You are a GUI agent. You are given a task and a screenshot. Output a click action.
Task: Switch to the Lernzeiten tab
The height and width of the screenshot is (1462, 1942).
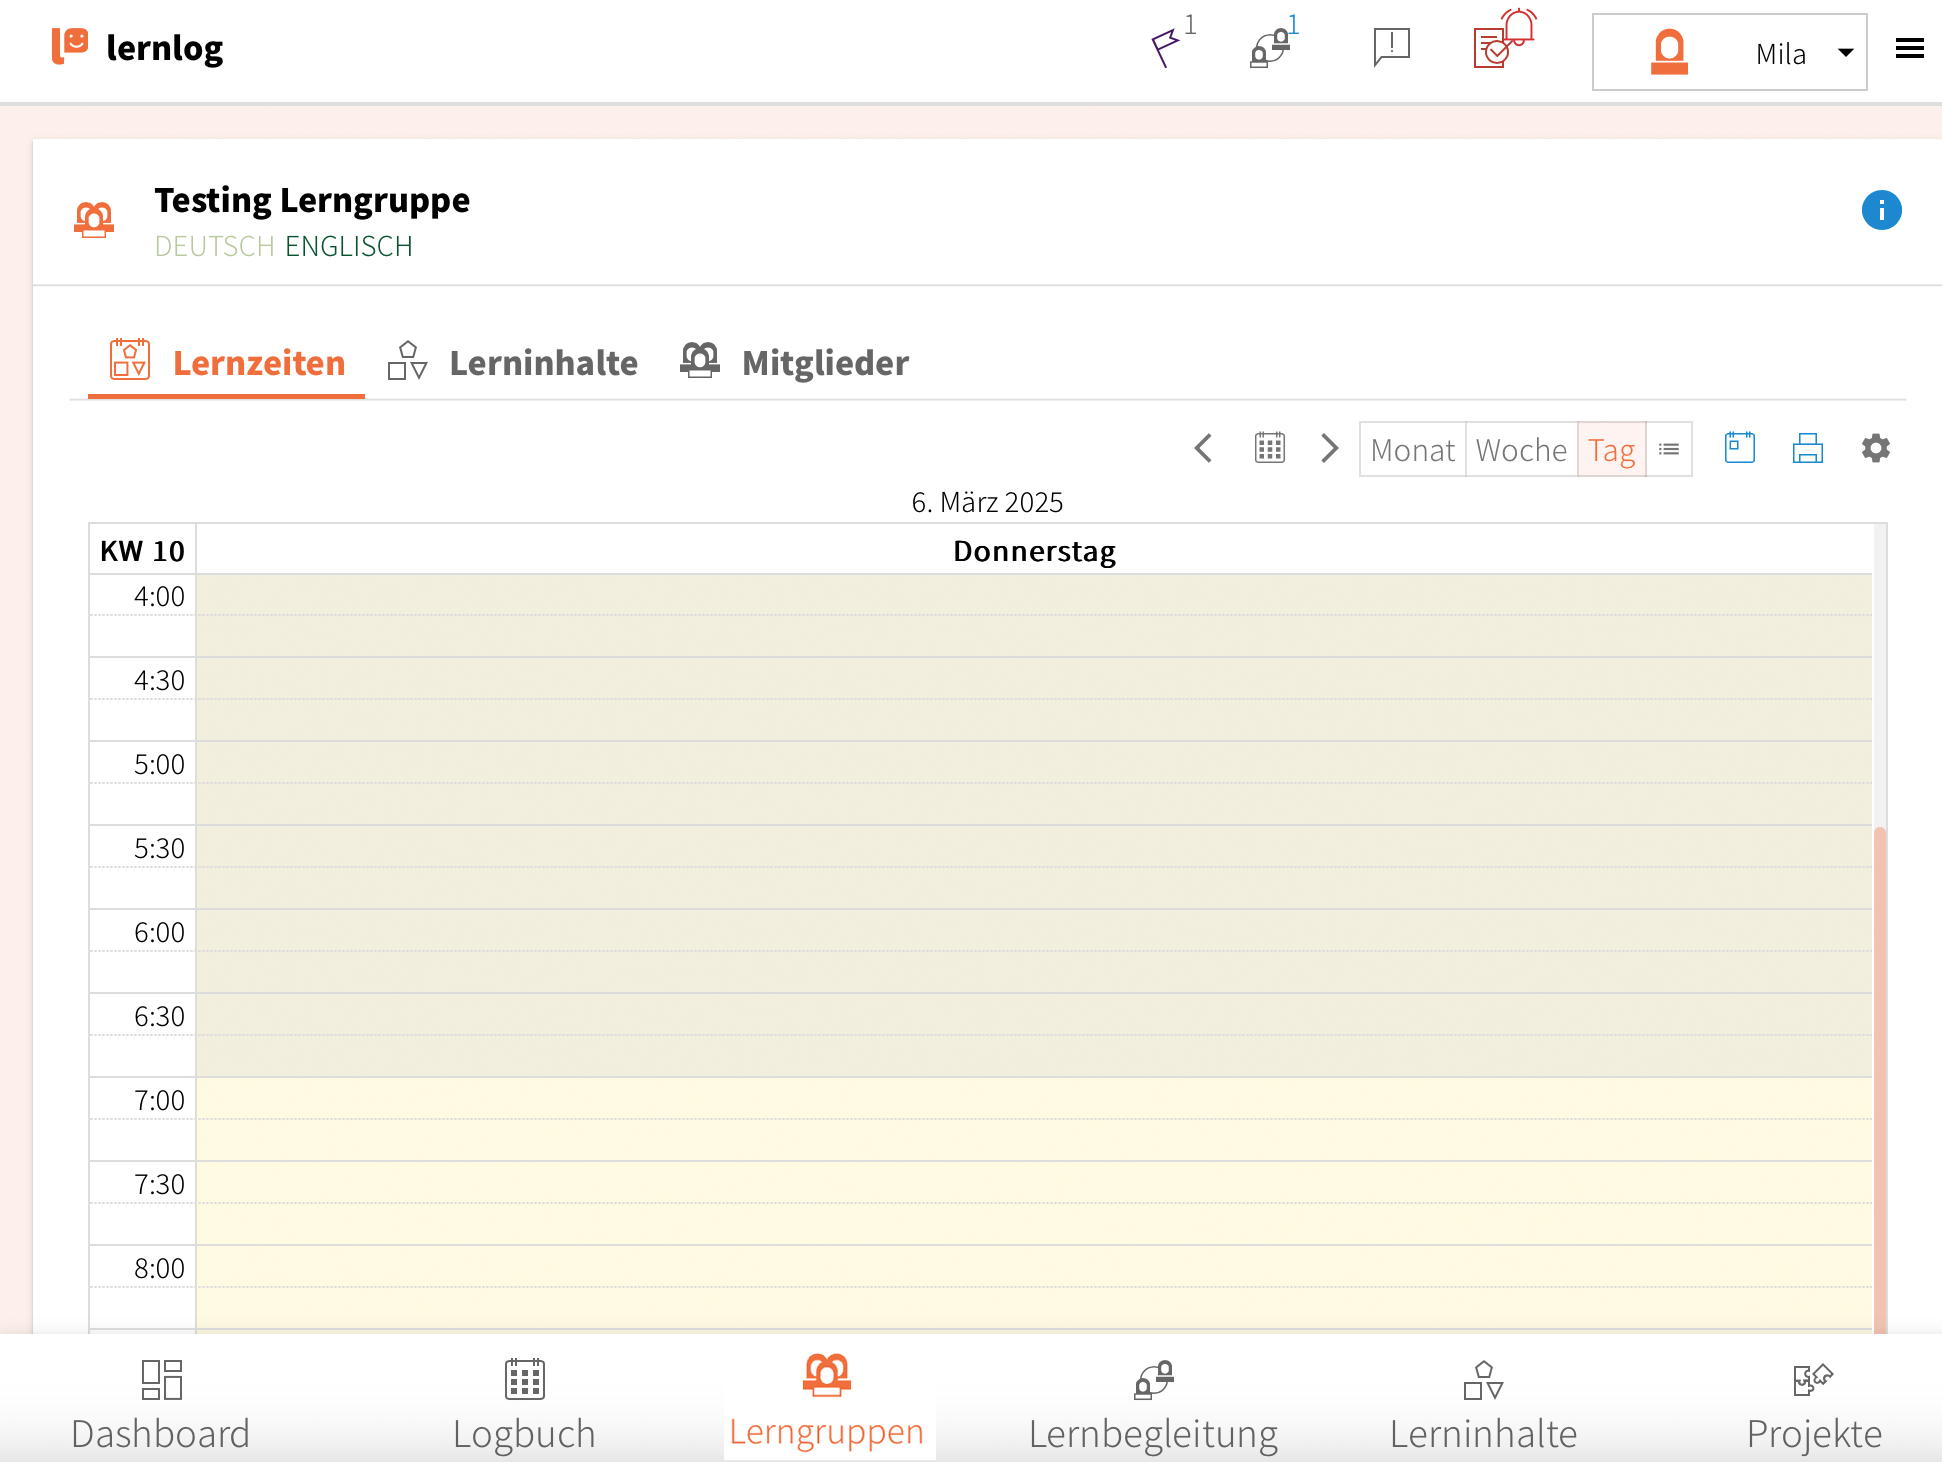coord(227,362)
